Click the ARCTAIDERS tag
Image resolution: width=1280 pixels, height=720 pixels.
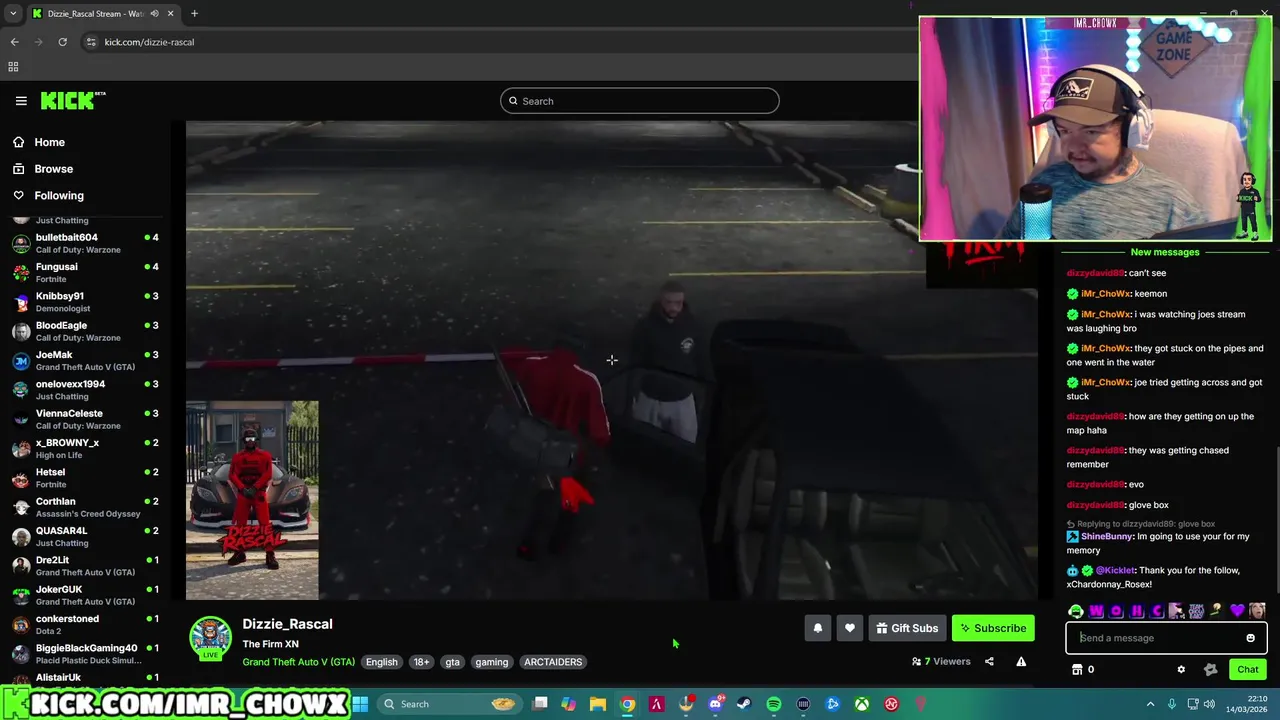[553, 662]
